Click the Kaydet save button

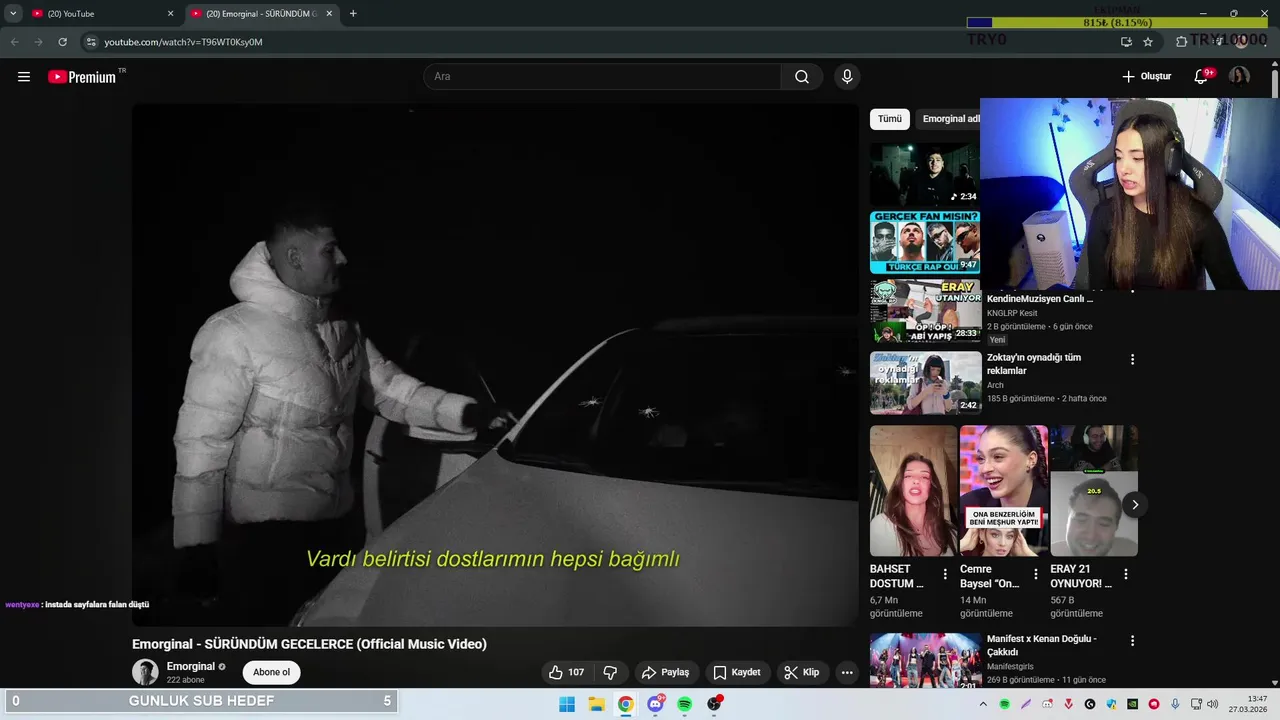pyautogui.click(x=737, y=673)
